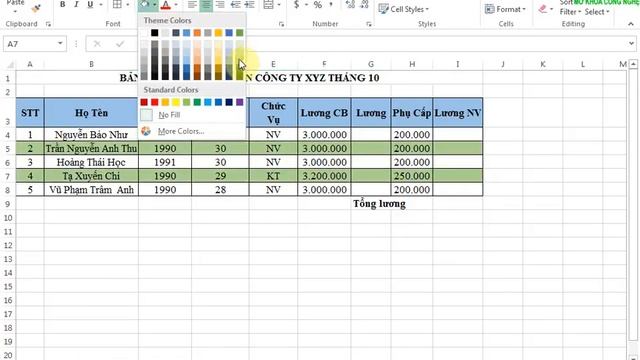Select the 'Tổng lương' cell

click(379, 204)
